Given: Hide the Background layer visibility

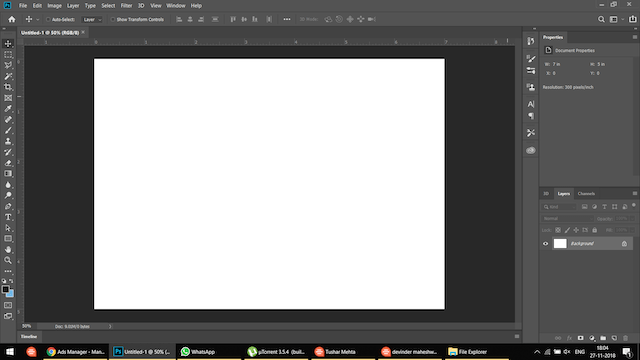Looking at the screenshot, I should coord(545,244).
